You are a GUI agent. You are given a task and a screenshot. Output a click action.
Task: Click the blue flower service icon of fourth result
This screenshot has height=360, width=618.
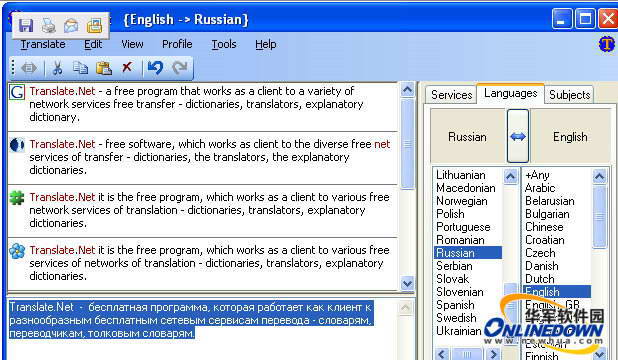17,251
